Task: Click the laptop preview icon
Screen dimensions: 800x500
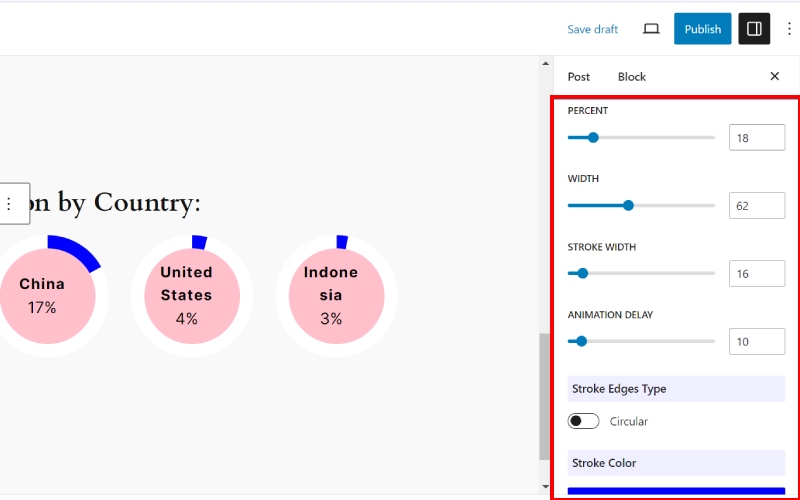Action: [651, 29]
